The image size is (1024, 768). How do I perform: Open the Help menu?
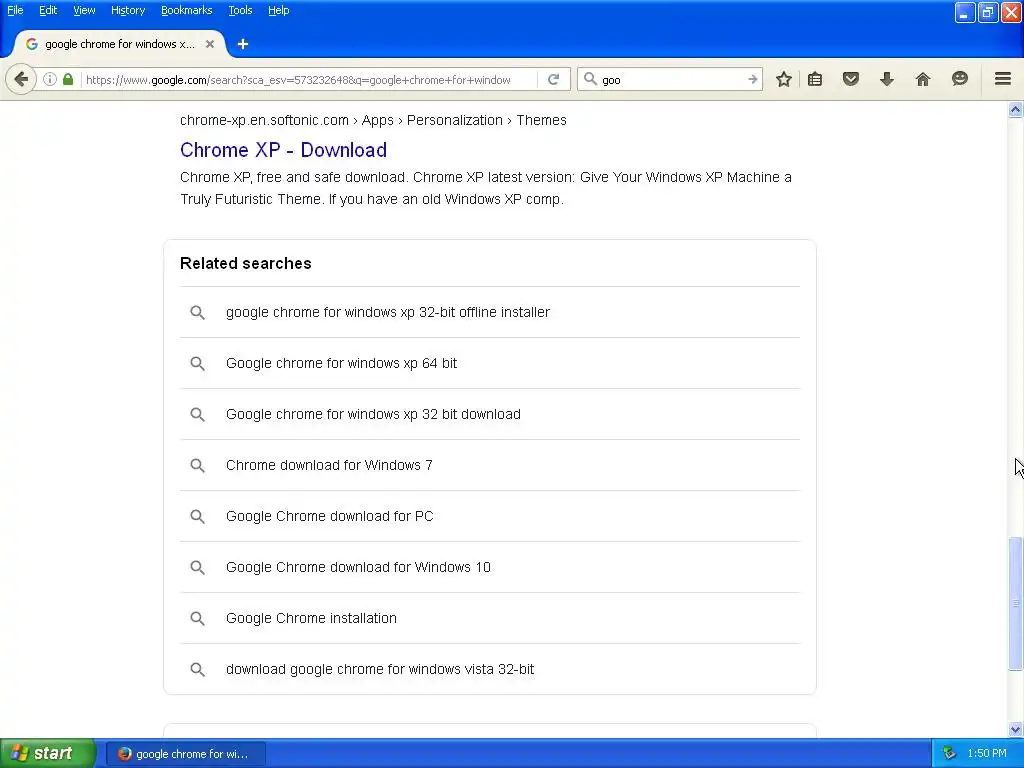pyautogui.click(x=278, y=10)
